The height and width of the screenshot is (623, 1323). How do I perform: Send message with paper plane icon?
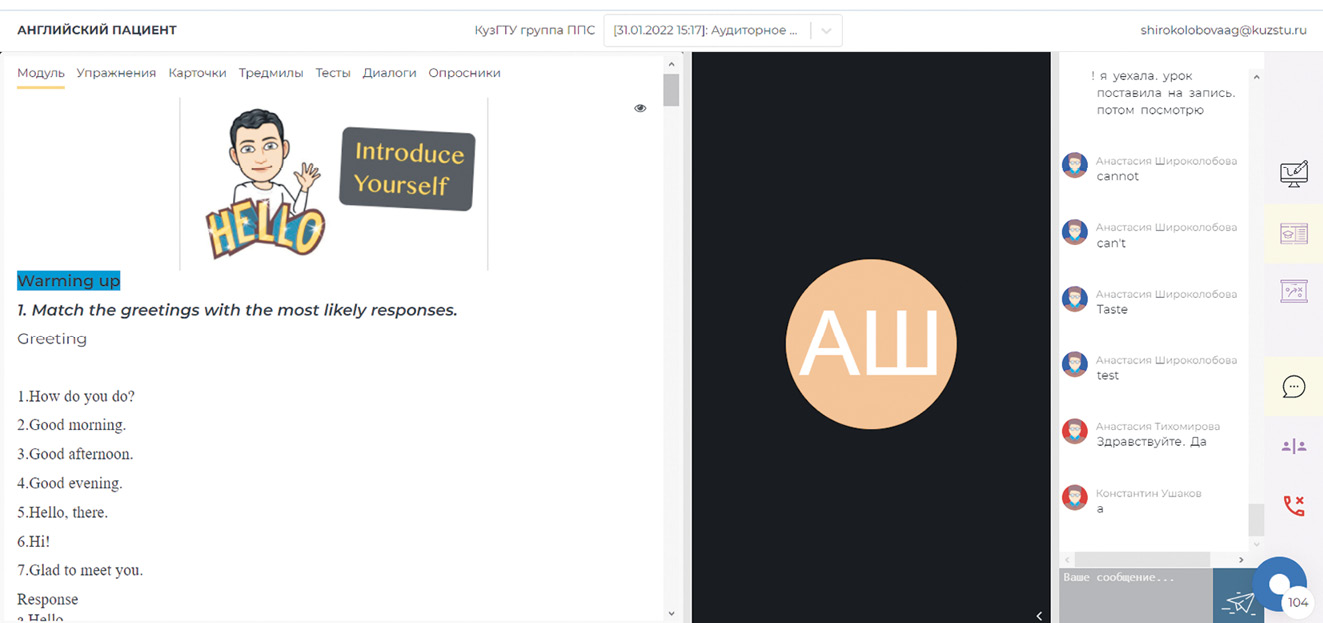[1238, 602]
